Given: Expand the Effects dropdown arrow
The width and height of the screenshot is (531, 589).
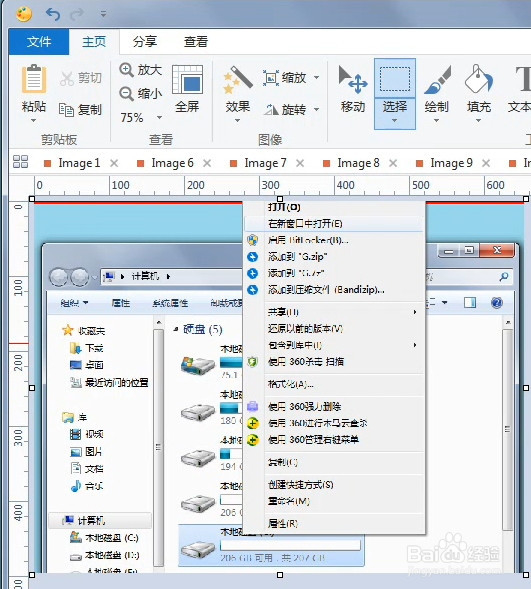Looking at the screenshot, I should click(238, 121).
